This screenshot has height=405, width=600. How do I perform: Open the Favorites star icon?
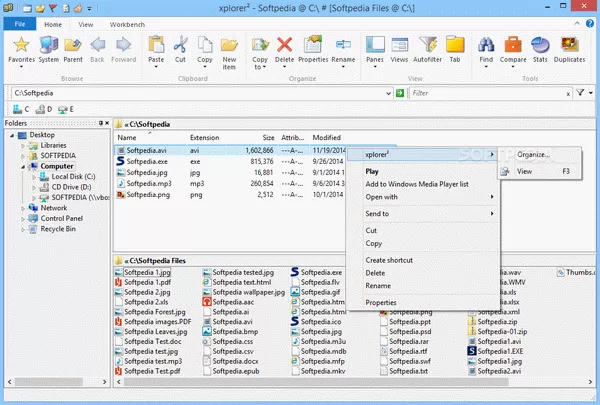tap(20, 47)
